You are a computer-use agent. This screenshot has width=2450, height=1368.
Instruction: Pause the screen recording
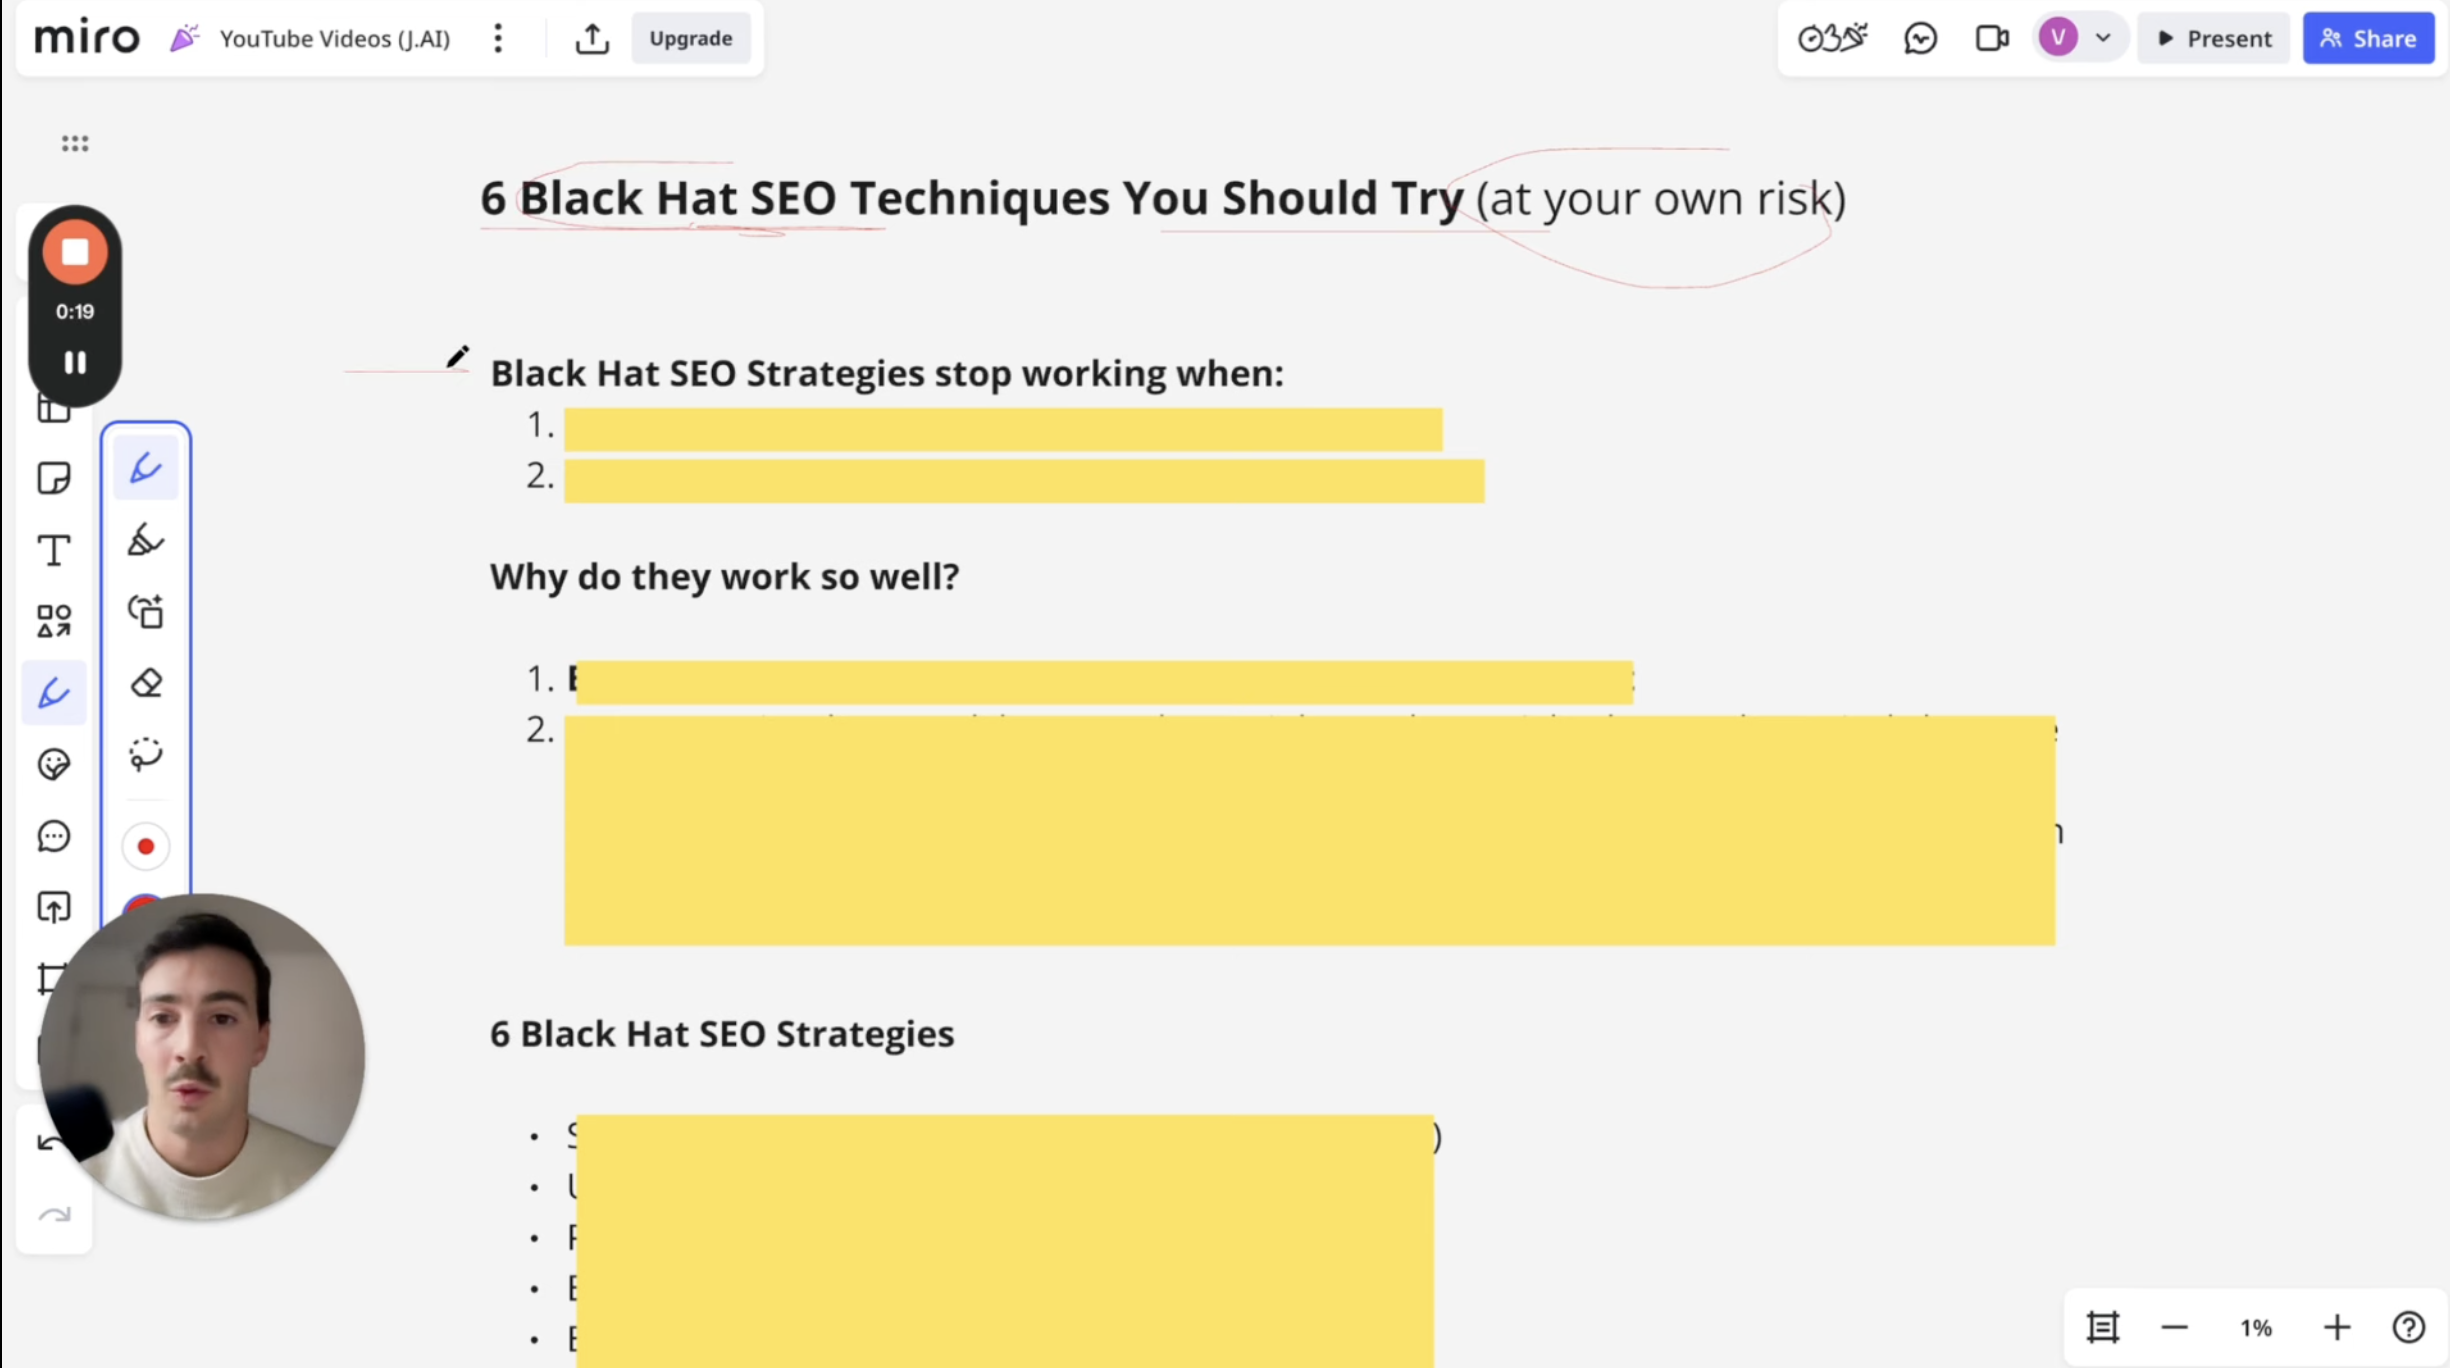point(75,362)
